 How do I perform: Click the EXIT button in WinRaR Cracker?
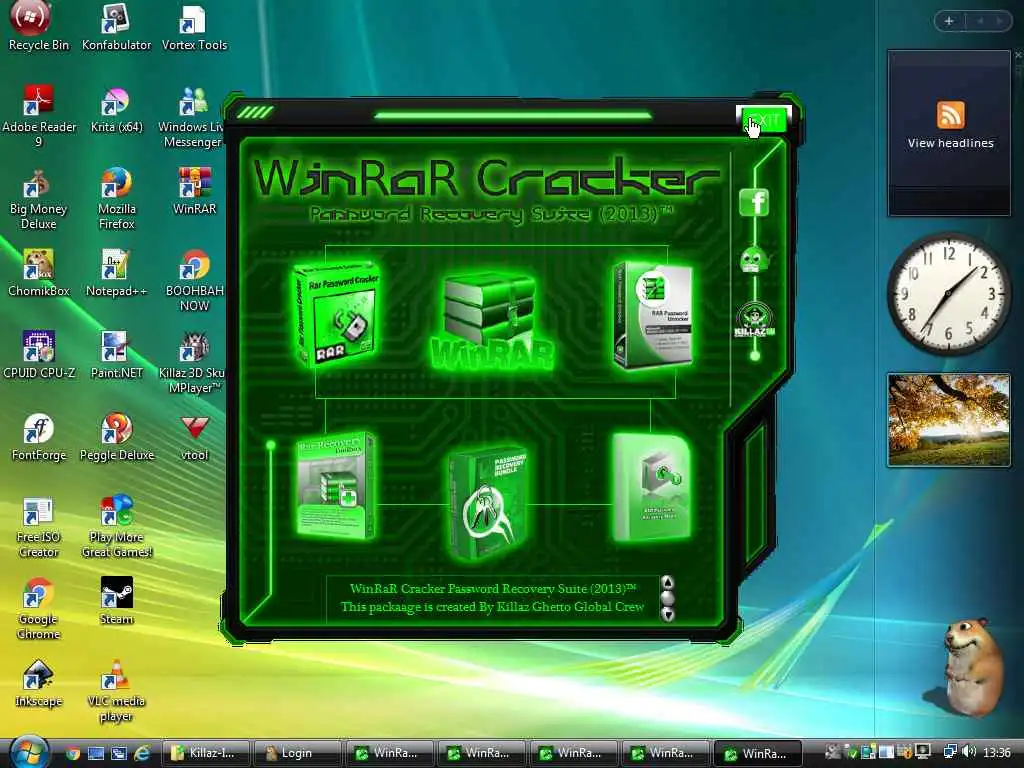[x=764, y=120]
